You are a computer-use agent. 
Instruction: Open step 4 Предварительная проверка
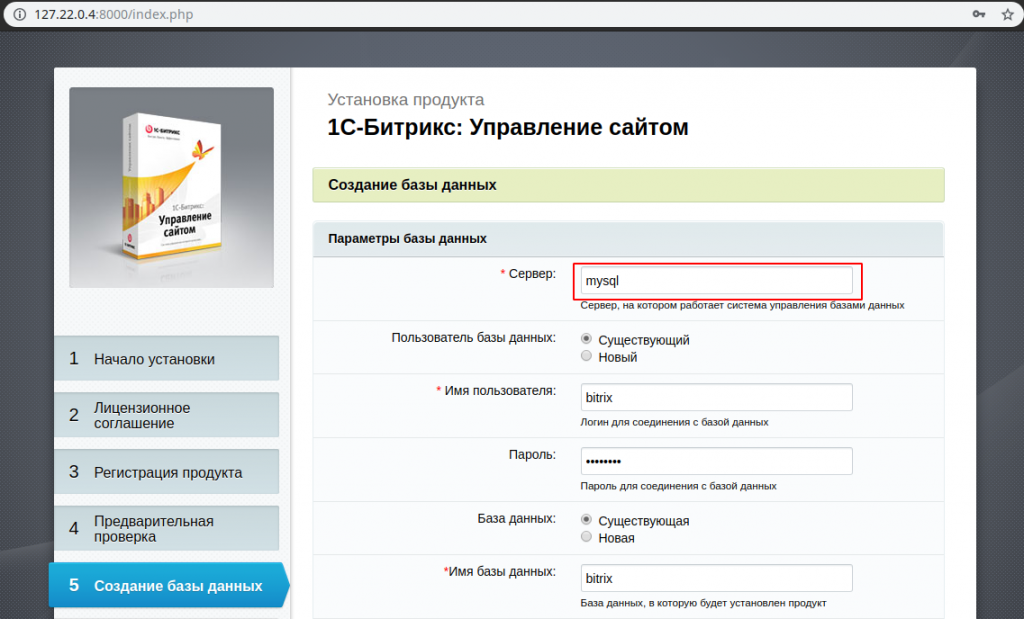(167, 528)
